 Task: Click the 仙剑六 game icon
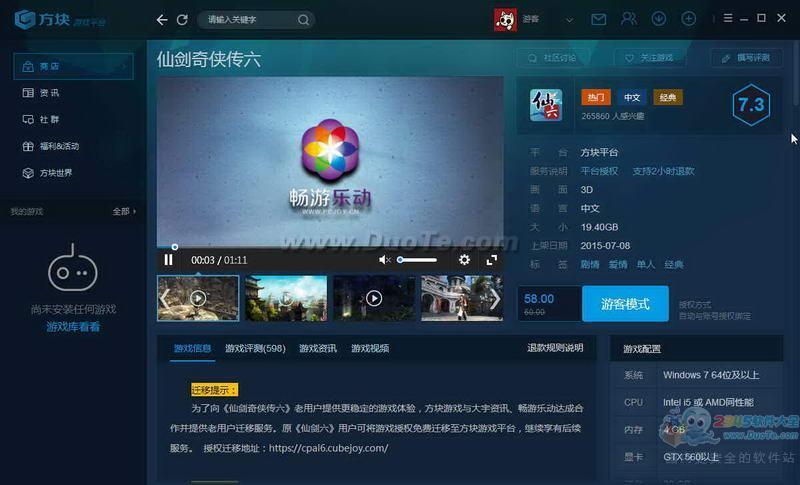(546, 105)
